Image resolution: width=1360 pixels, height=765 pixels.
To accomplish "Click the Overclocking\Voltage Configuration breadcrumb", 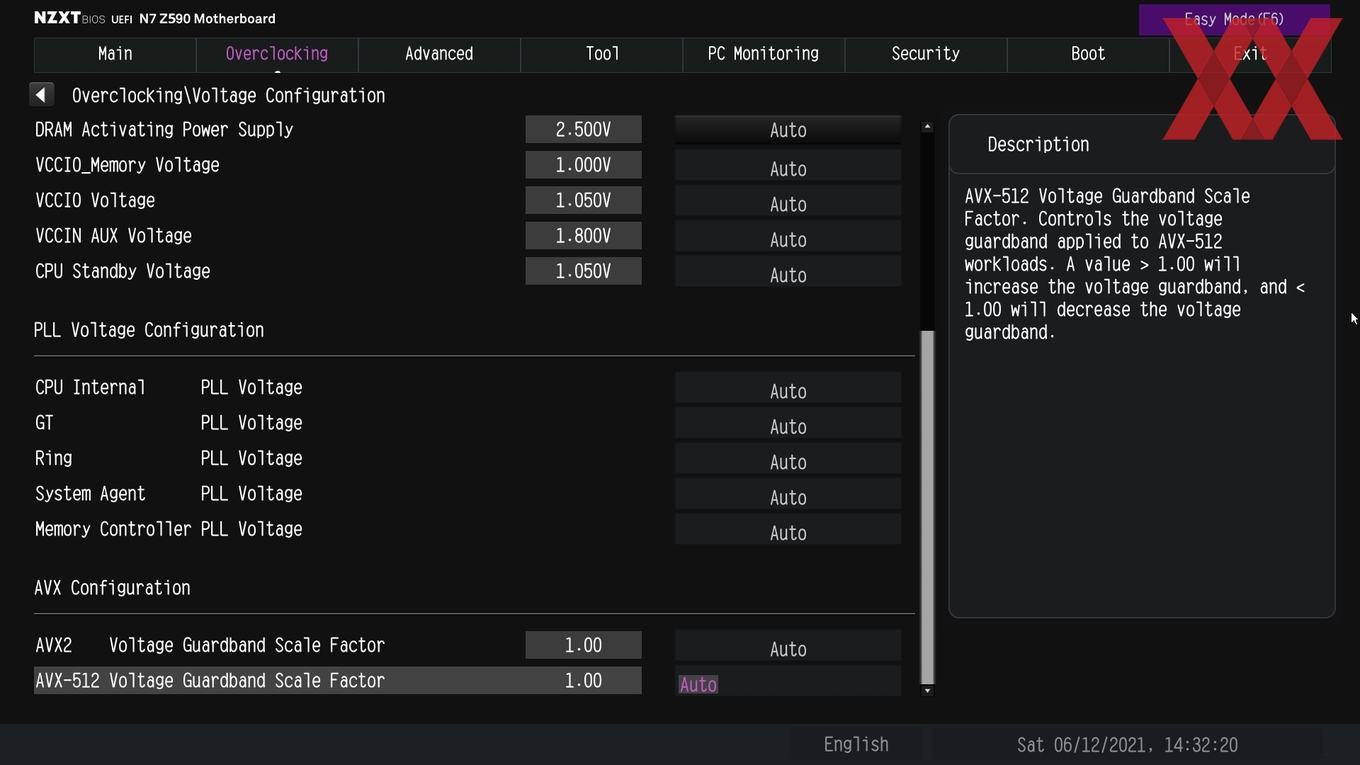I will [x=228, y=96].
